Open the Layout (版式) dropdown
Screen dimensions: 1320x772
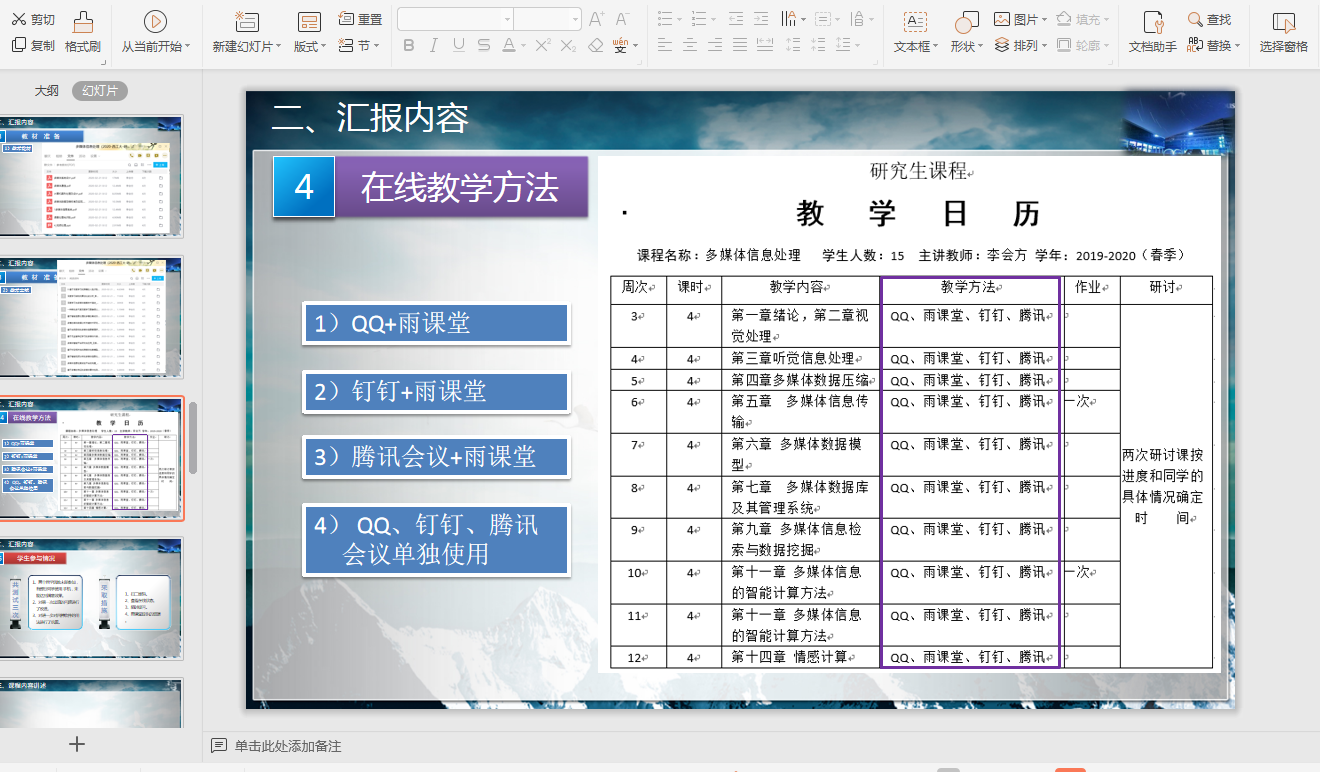311,46
